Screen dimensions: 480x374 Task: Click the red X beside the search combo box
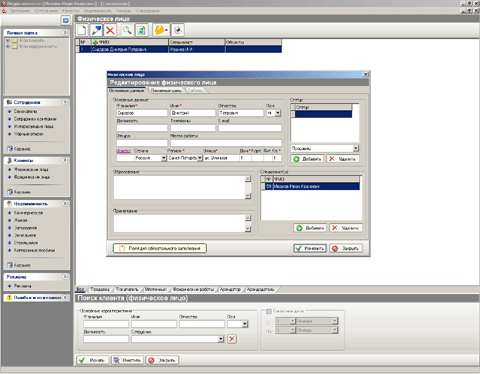(232, 339)
